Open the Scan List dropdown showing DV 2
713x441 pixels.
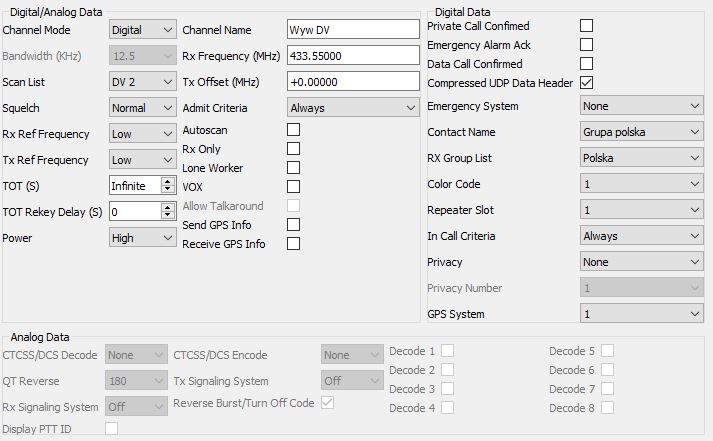142,82
